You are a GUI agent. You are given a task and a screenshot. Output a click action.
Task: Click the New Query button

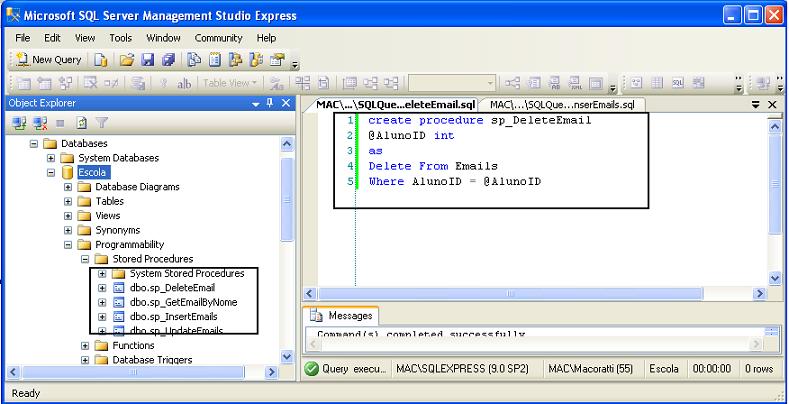pyautogui.click(x=48, y=60)
